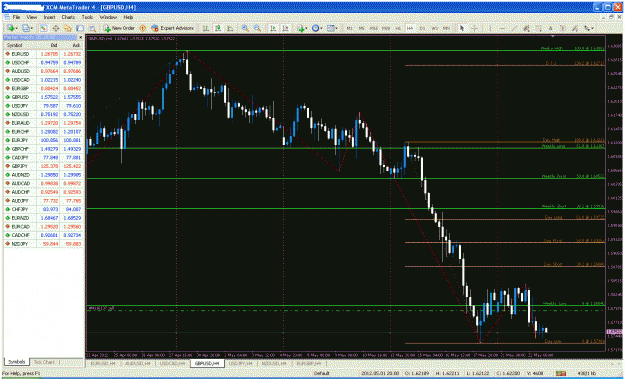Screen dimensions: 625x379
Task: Select the M5 timeframe button
Action: pos(361,28)
